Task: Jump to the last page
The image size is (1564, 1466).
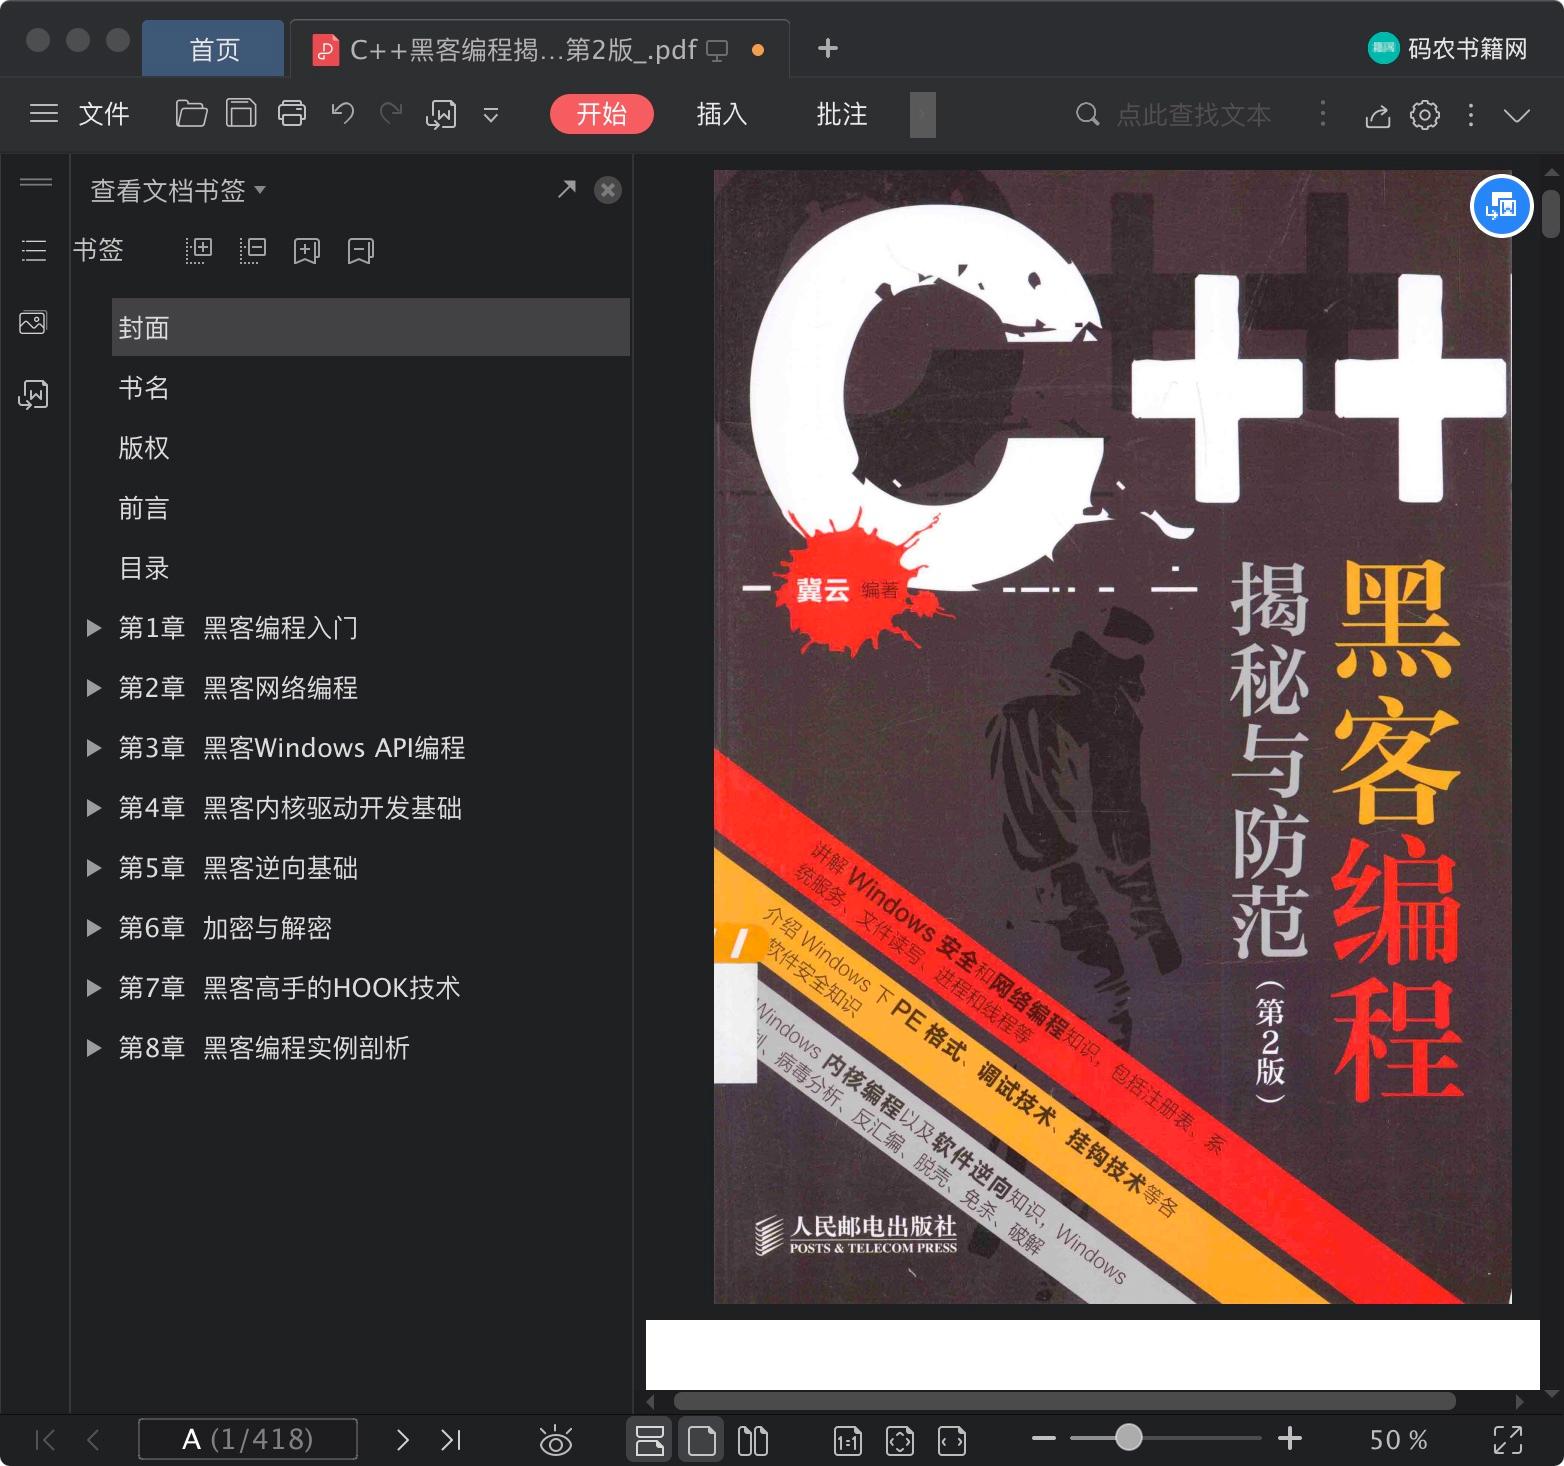Action: pos(451,1440)
